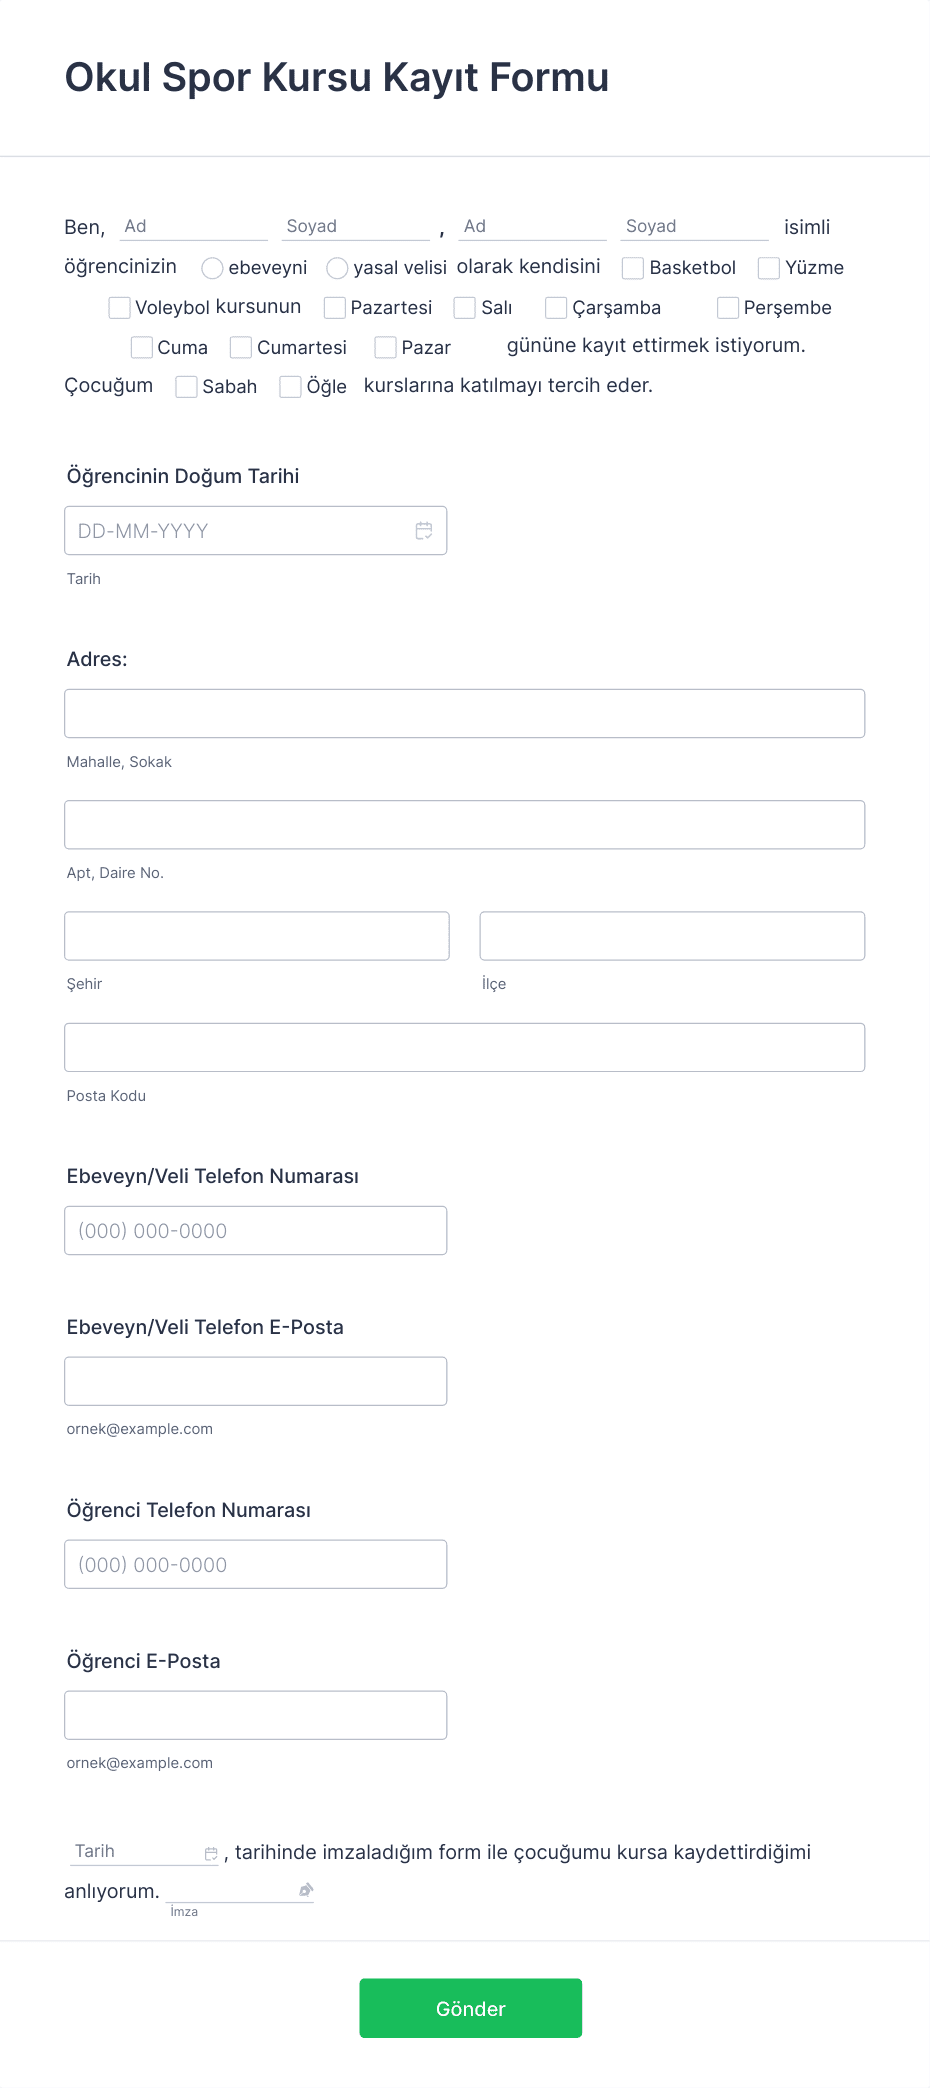The height and width of the screenshot is (2088, 930).
Task: Open the calendar picker for Öğrencinin Doğum Tarihi
Action: (423, 530)
